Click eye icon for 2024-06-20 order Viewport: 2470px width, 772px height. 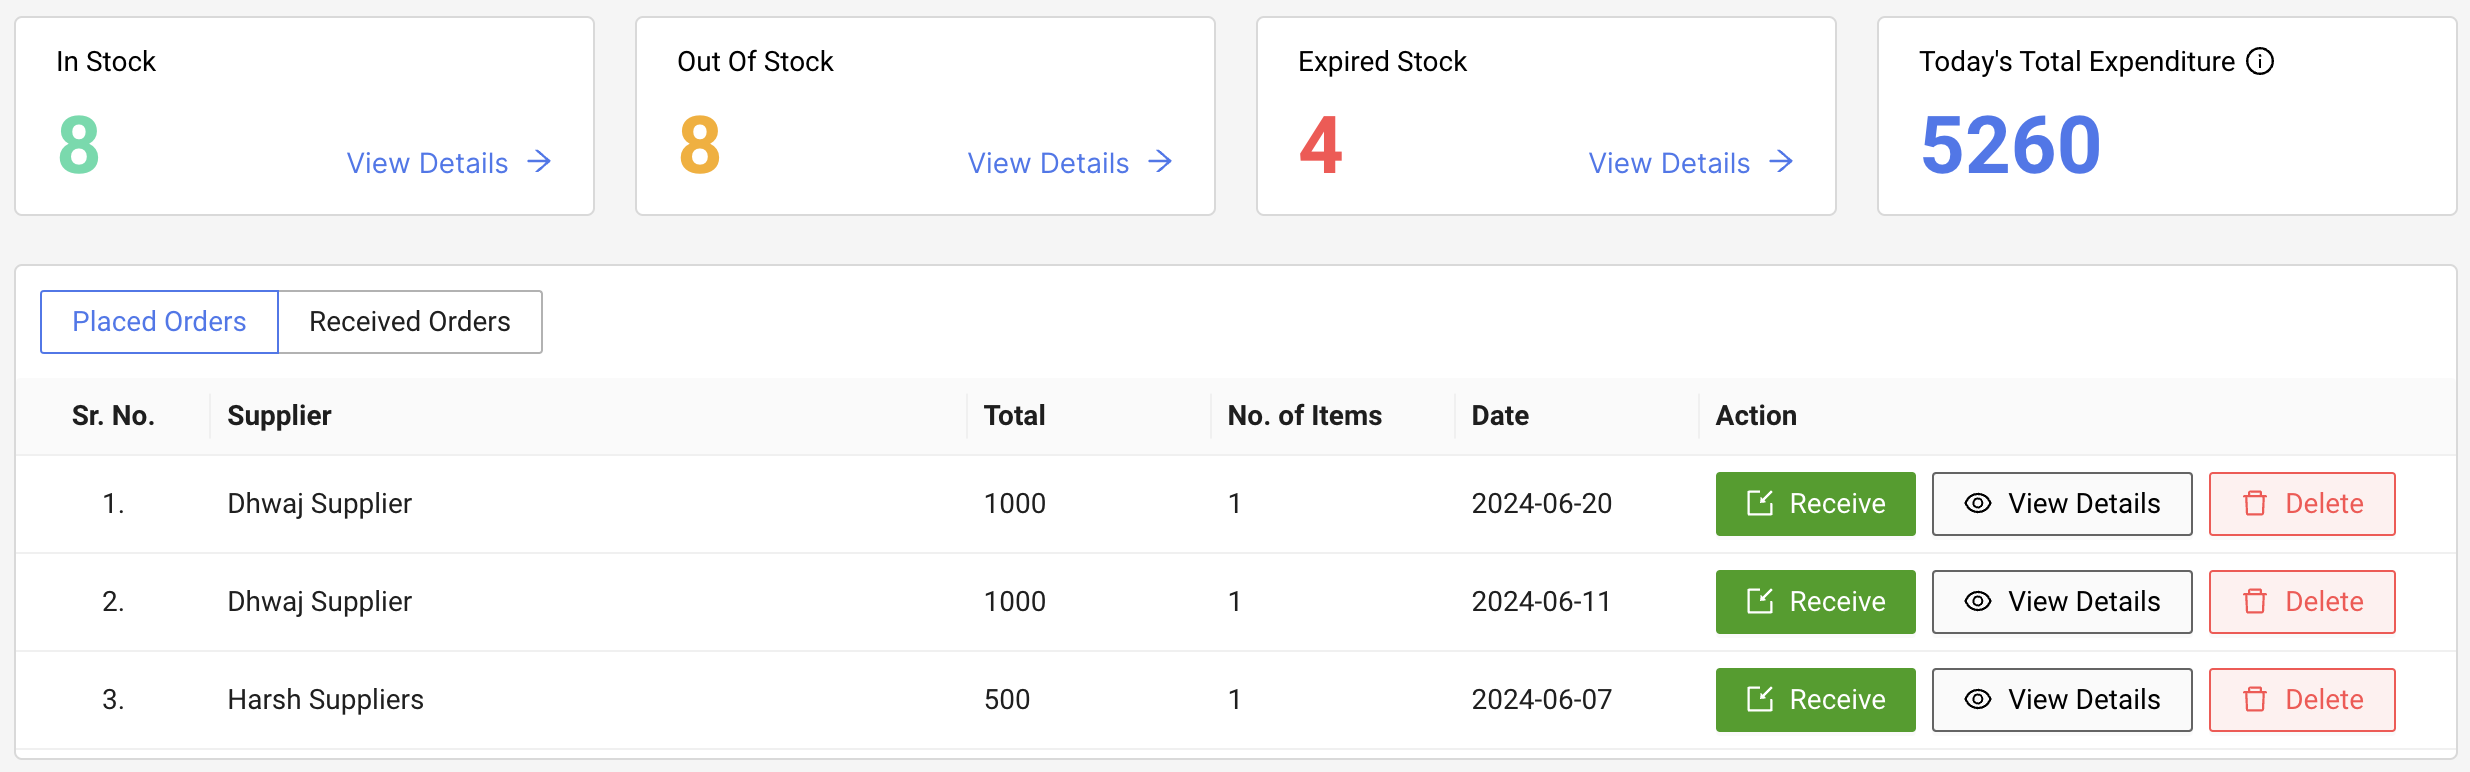click(x=1977, y=504)
